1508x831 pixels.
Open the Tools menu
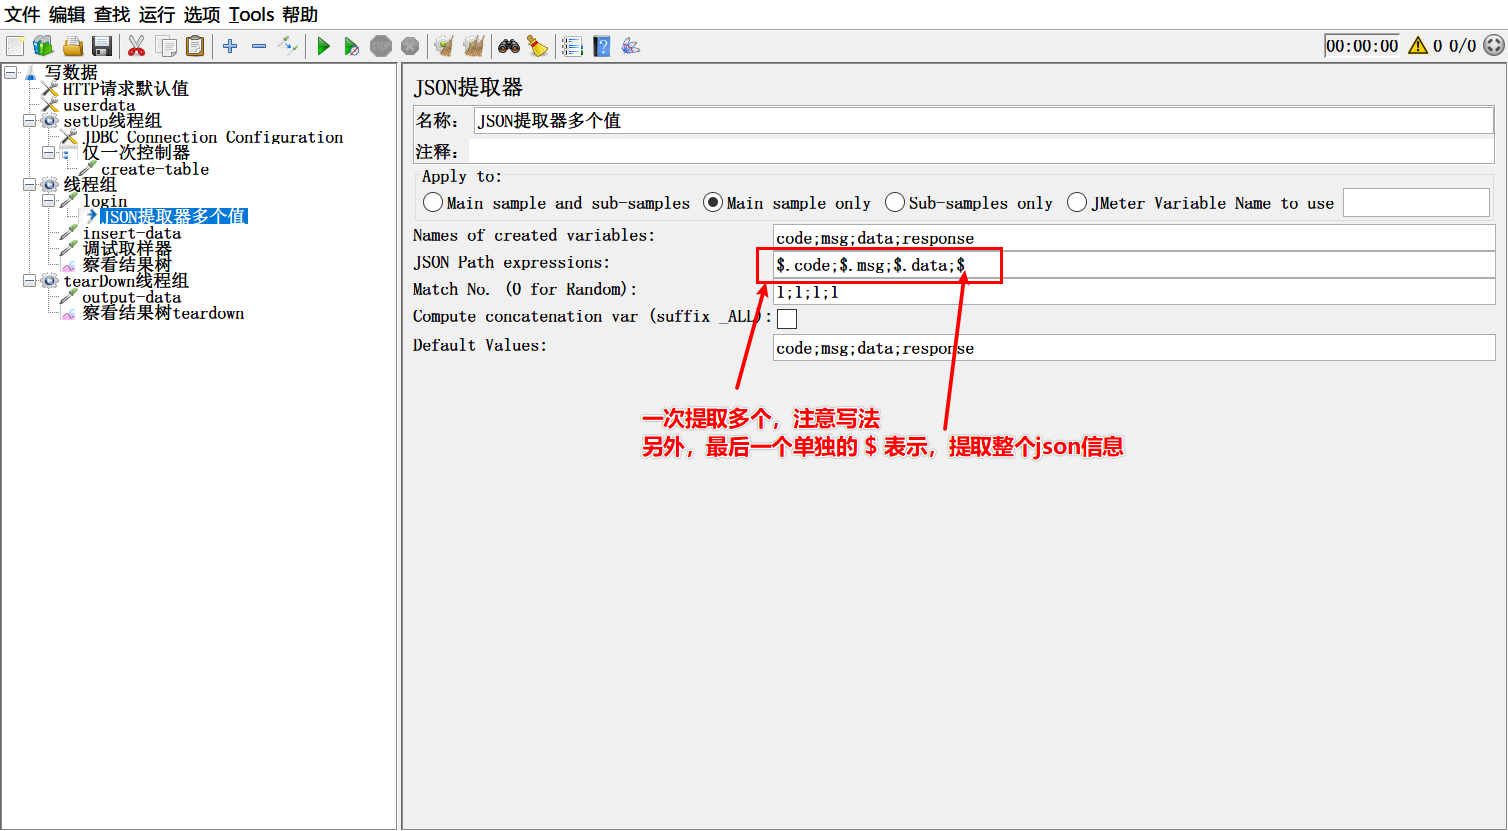(x=251, y=15)
